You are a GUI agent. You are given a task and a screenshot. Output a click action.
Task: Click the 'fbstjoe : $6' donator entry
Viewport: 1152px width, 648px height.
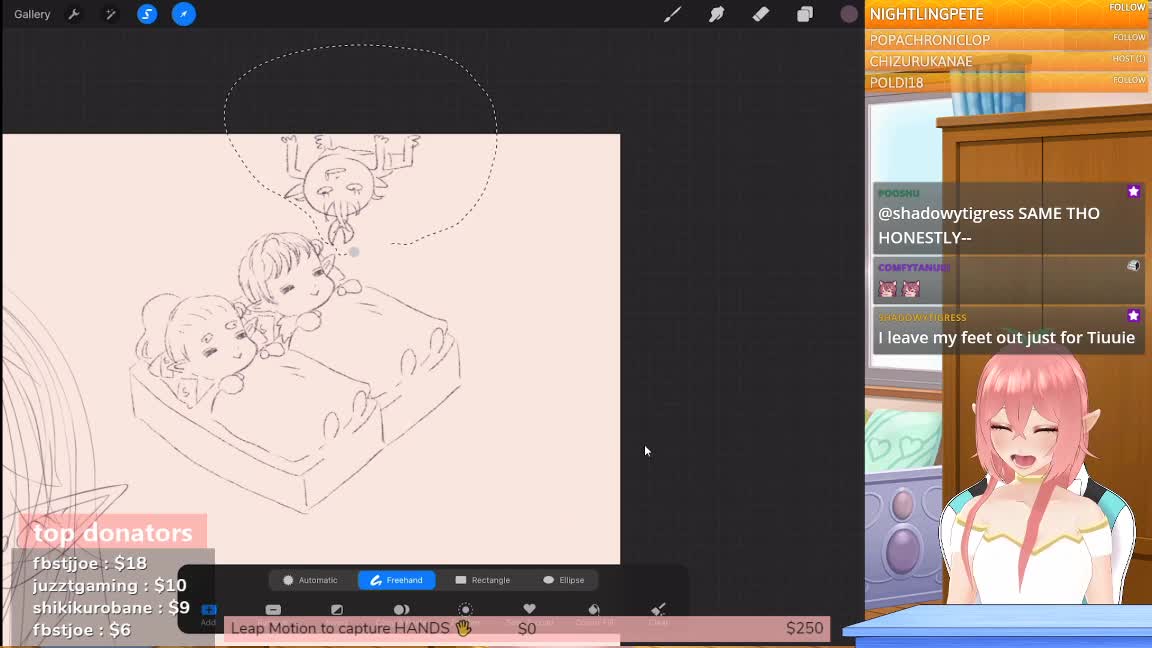coord(82,630)
